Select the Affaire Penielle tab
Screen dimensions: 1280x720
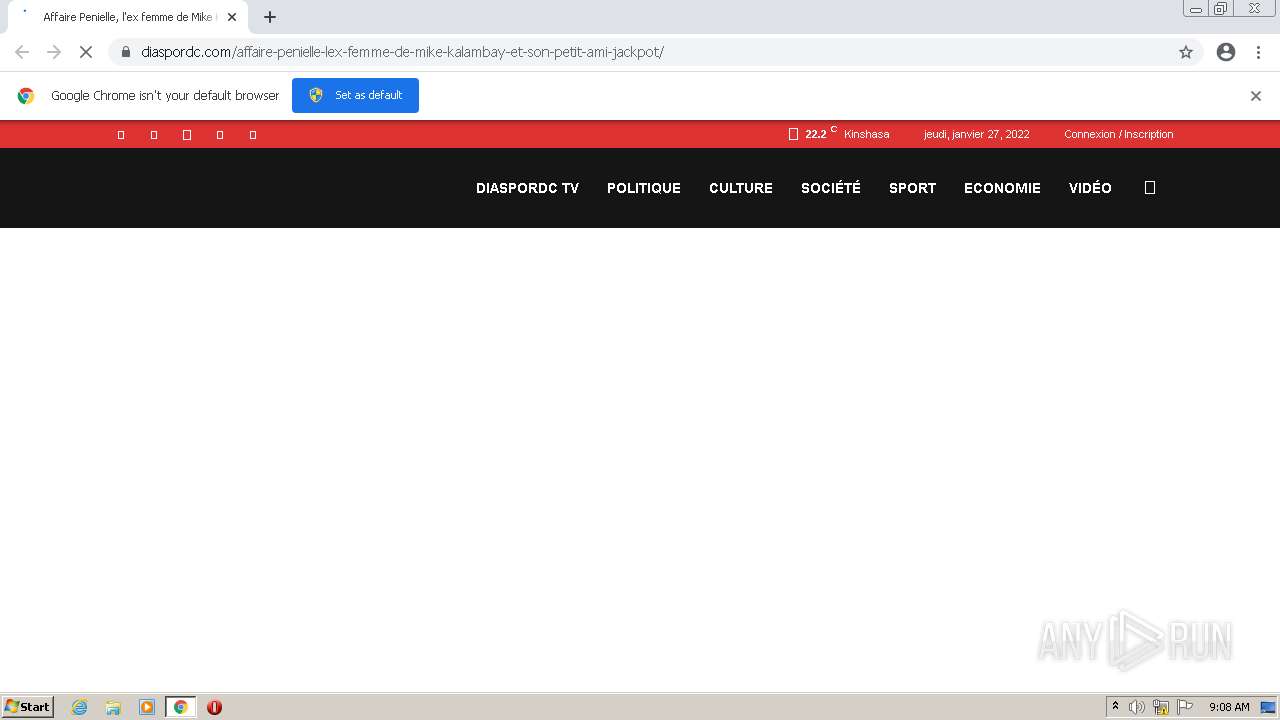click(128, 17)
